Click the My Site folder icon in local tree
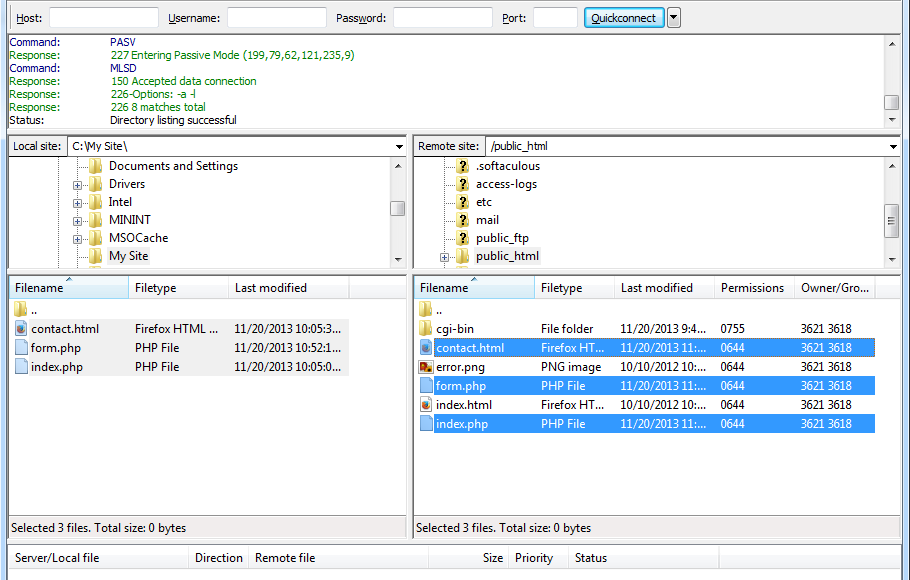This screenshot has width=910, height=580. click(96, 256)
